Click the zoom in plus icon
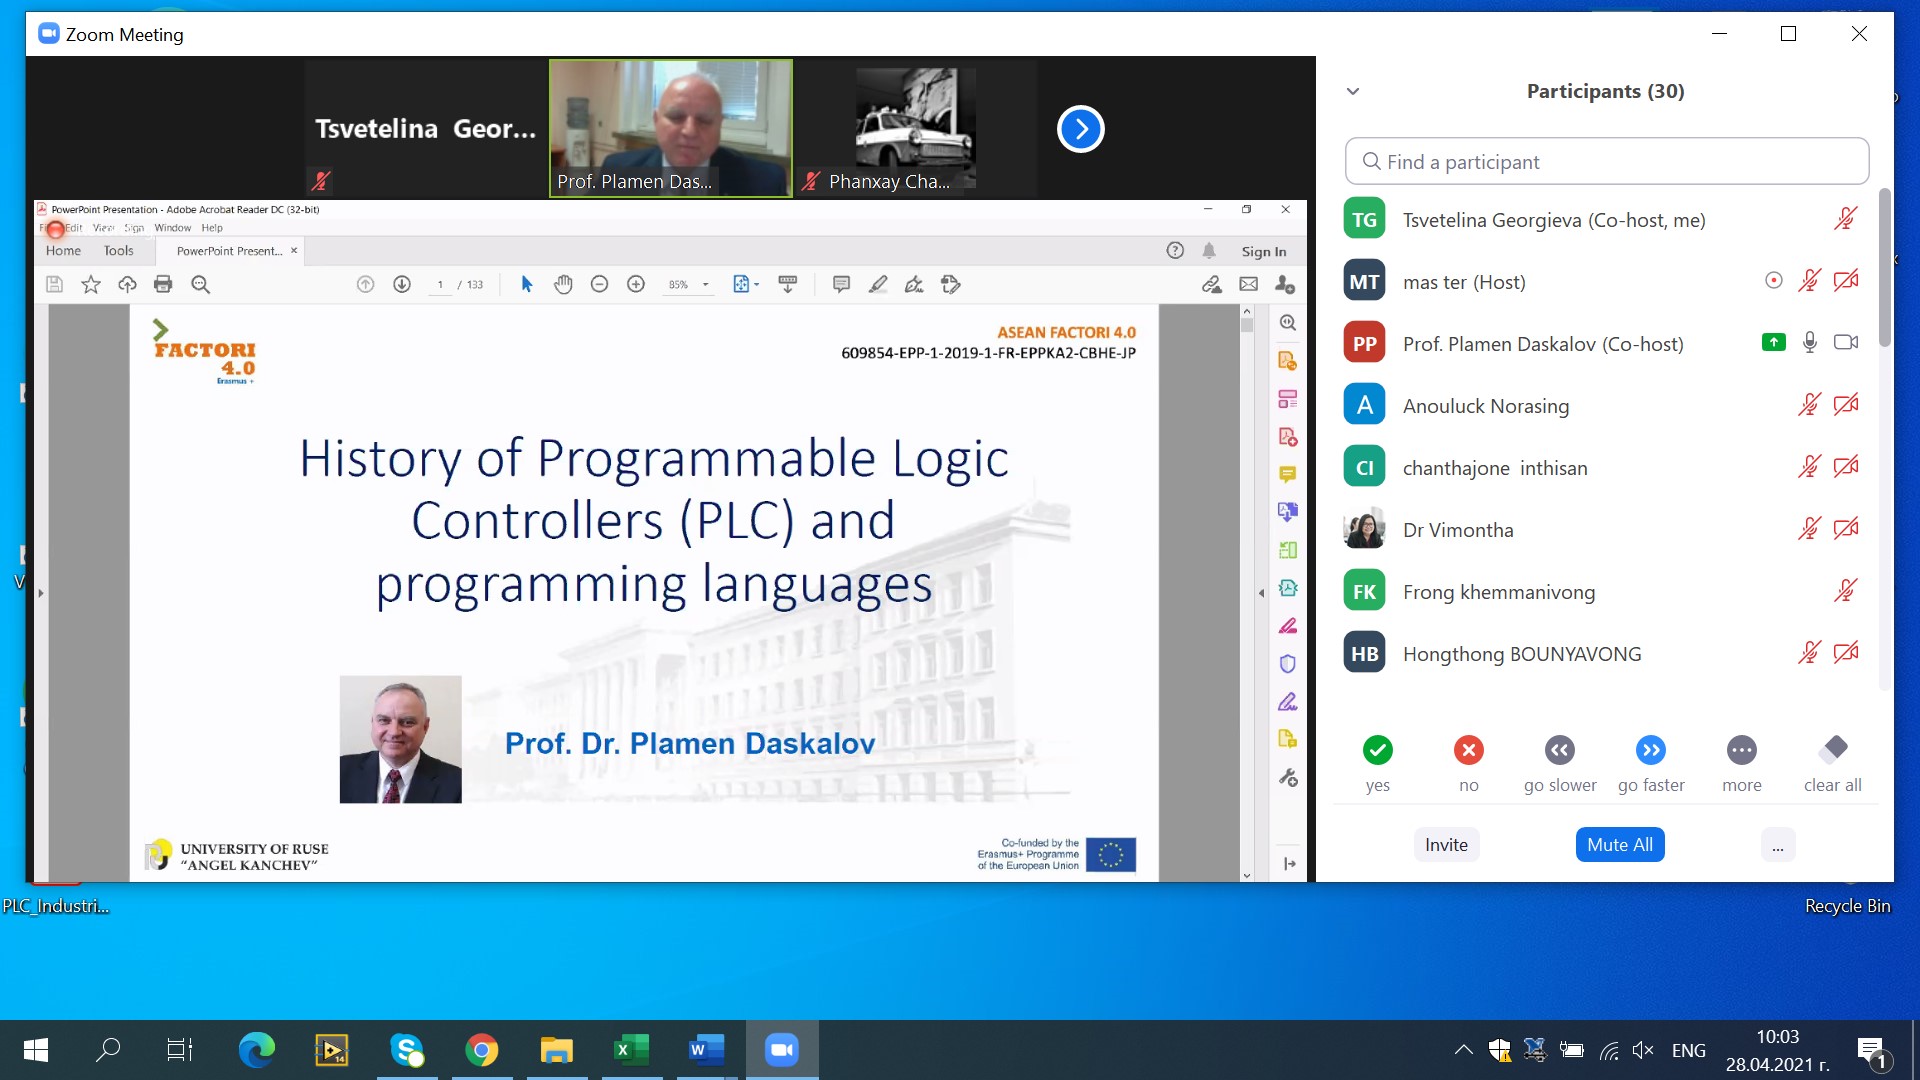Screen dimensions: 1920x1080 point(636,285)
